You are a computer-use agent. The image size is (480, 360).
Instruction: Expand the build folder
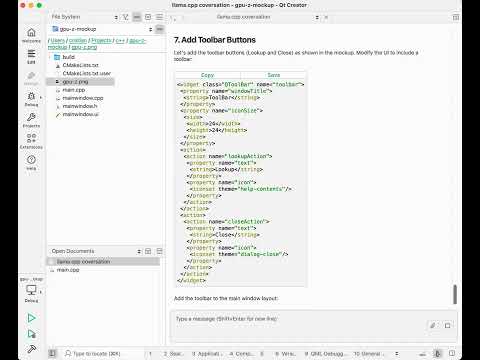51,57
